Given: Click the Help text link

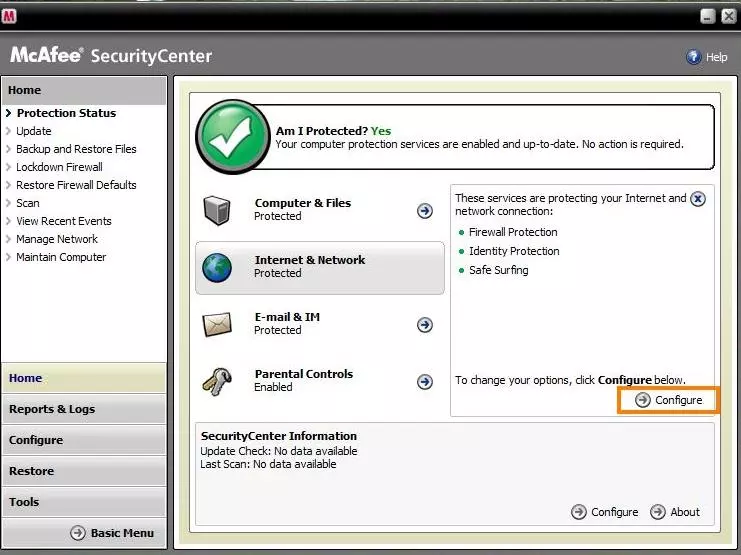Looking at the screenshot, I should click(716, 57).
